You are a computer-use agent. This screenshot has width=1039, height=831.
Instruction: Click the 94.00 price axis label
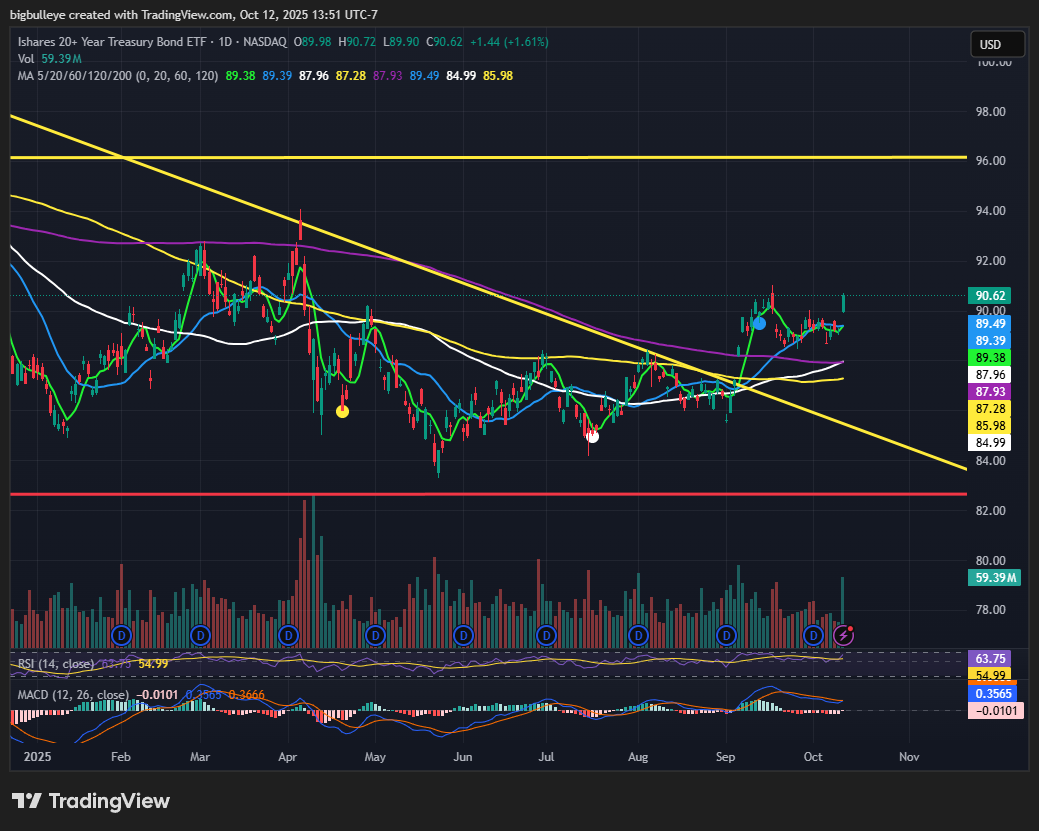click(x=991, y=211)
